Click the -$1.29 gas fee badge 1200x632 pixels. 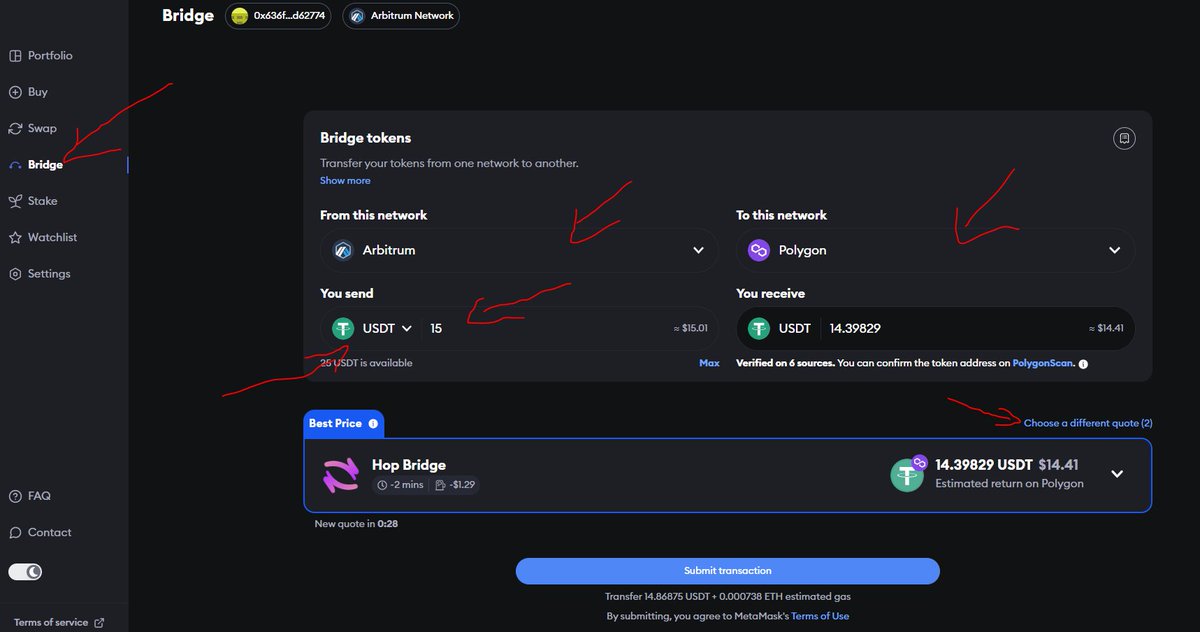click(x=455, y=485)
